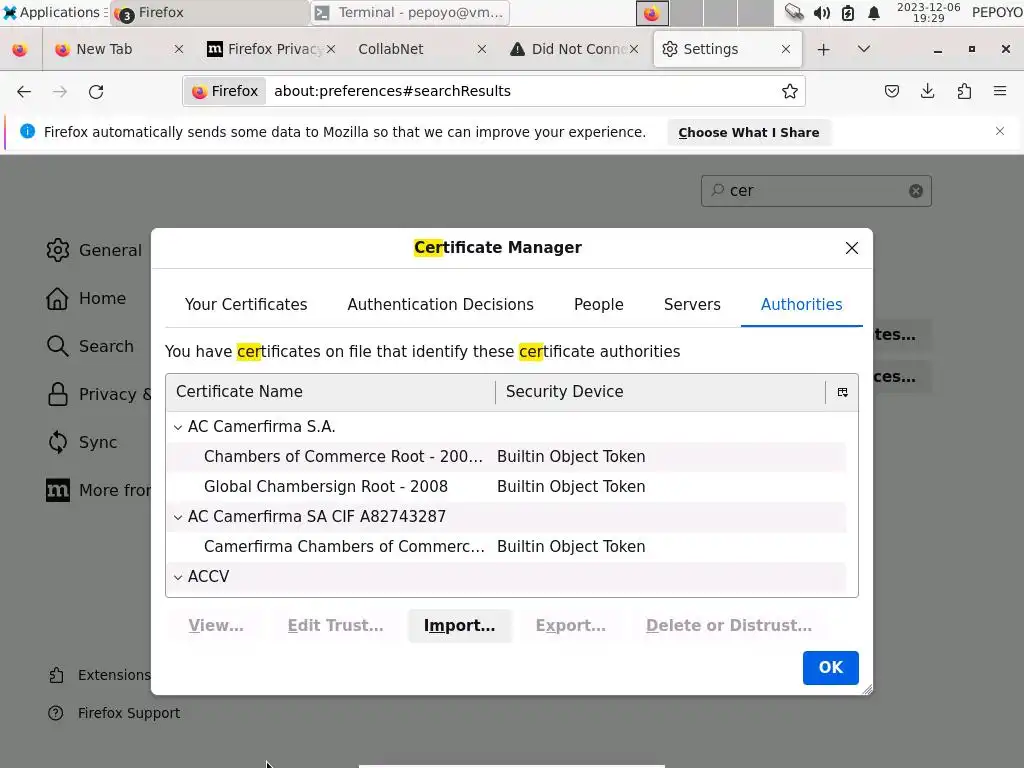
Task: Close the Did Not Connect tab
Action: [x=633, y=50]
